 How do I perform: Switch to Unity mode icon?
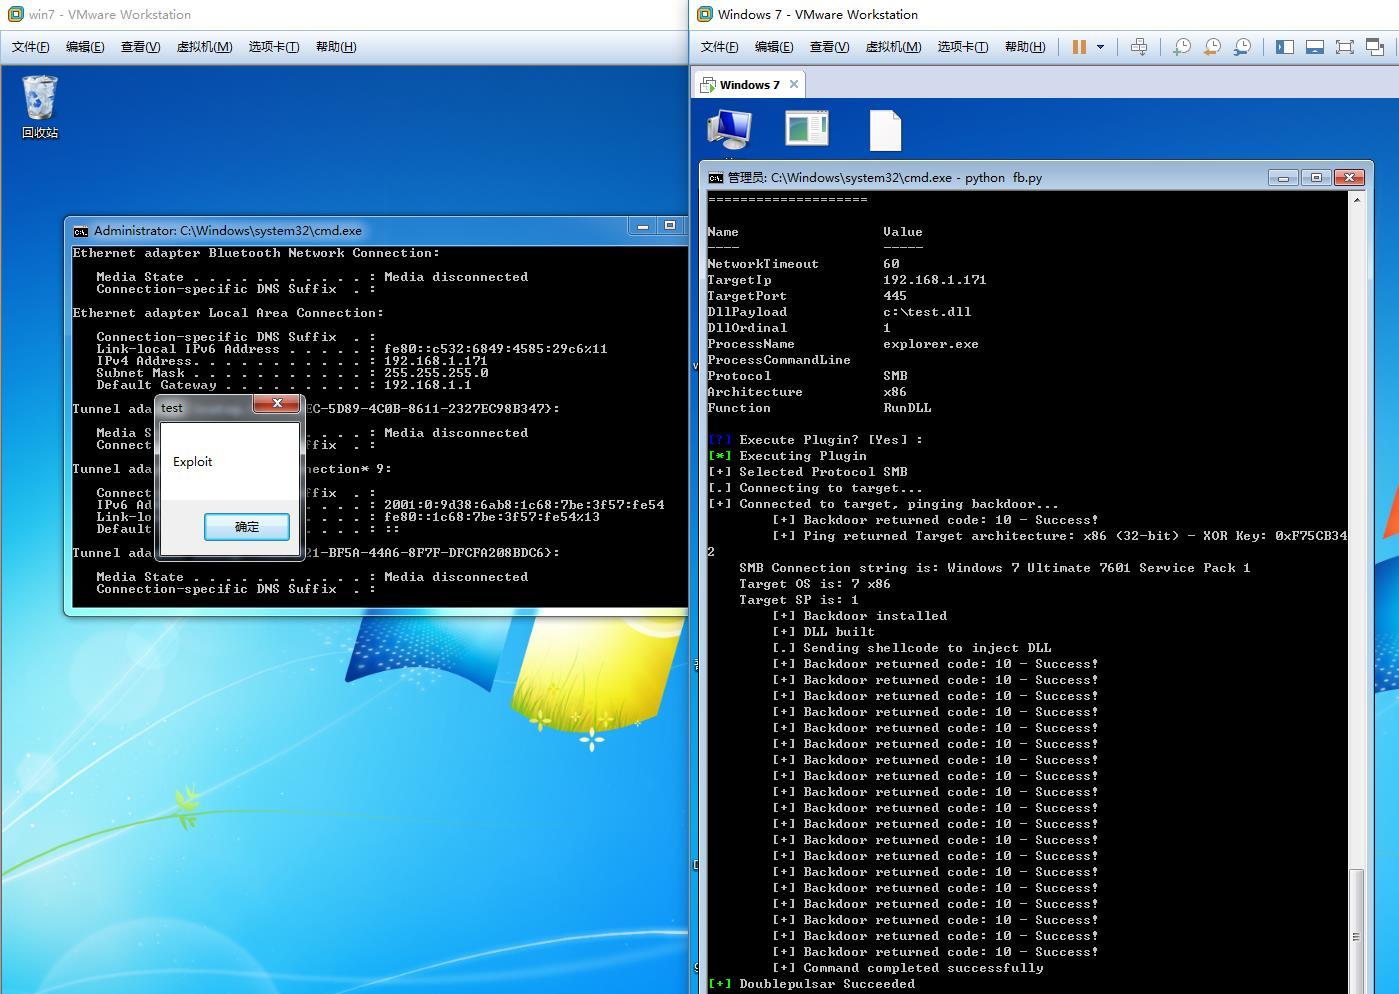point(1375,47)
